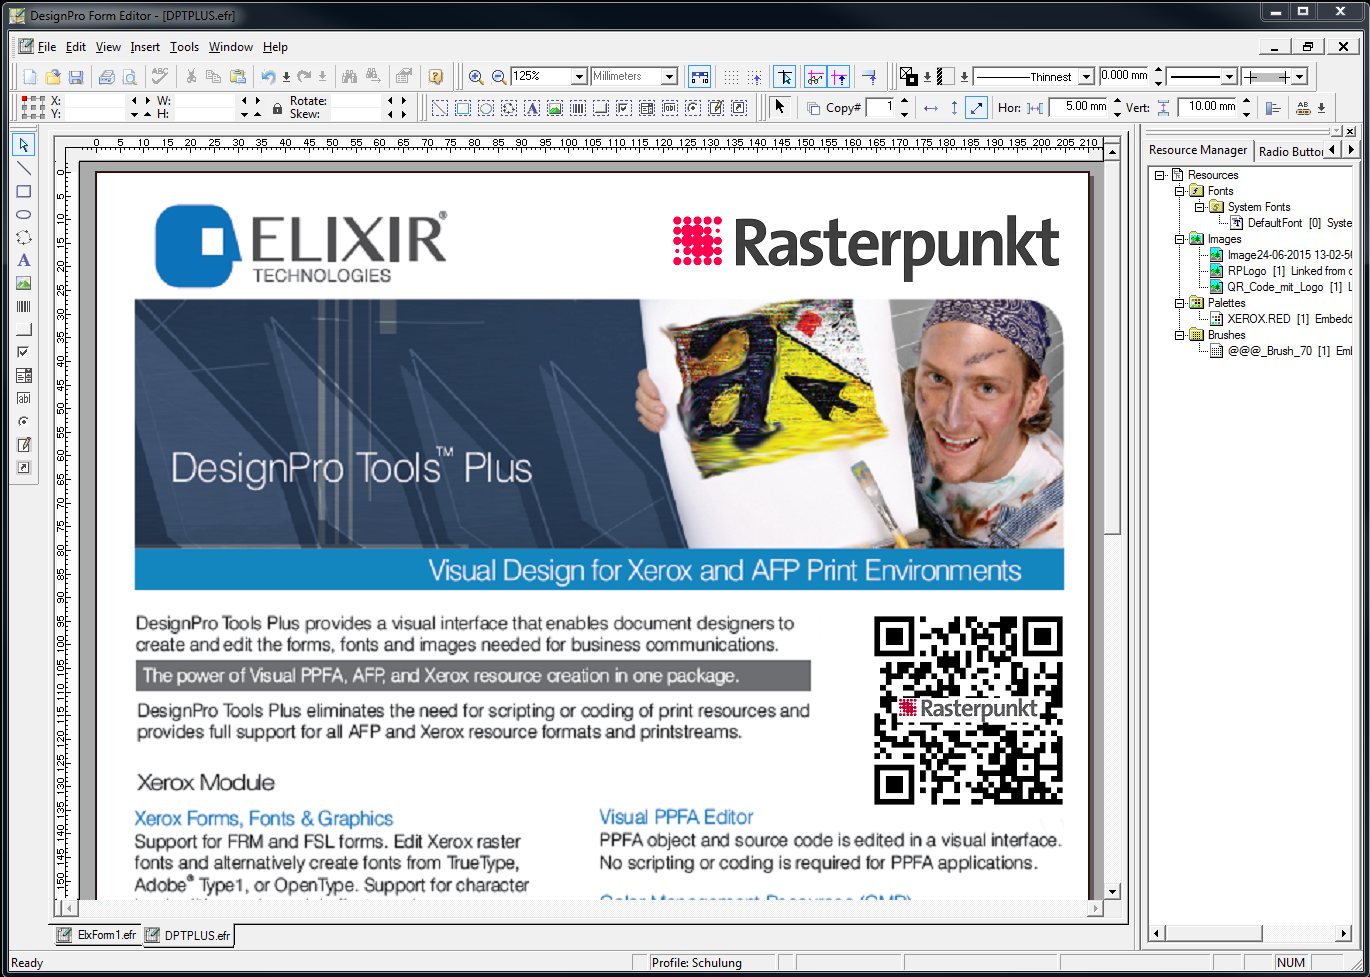Viewport: 1370px width, 977px height.
Task: Collapse the Images tree node
Action: click(1180, 239)
